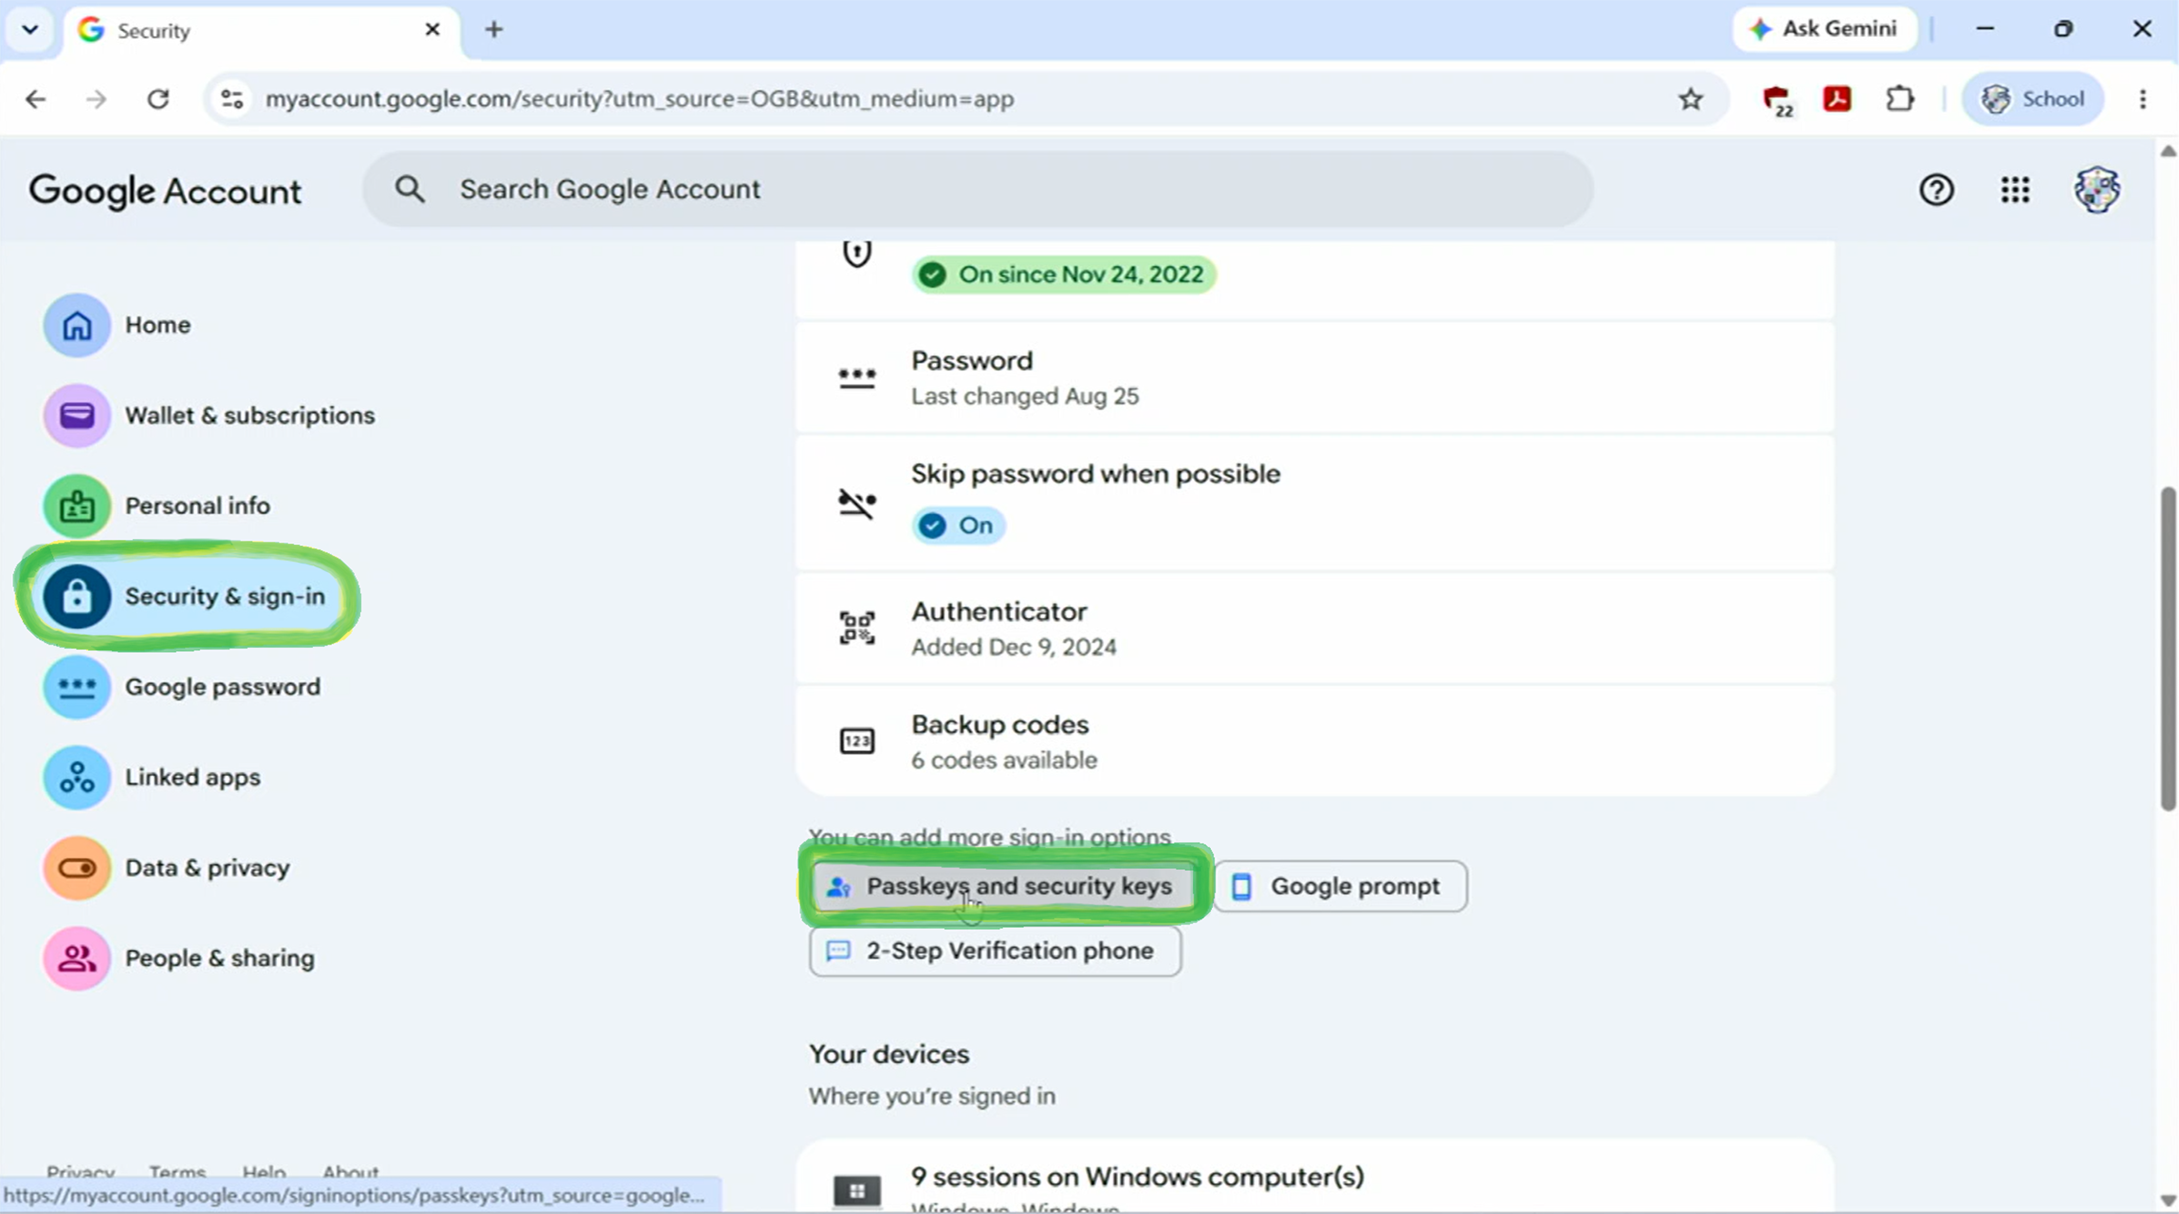
Task: Go to Data & privacy page
Action: 167,868
